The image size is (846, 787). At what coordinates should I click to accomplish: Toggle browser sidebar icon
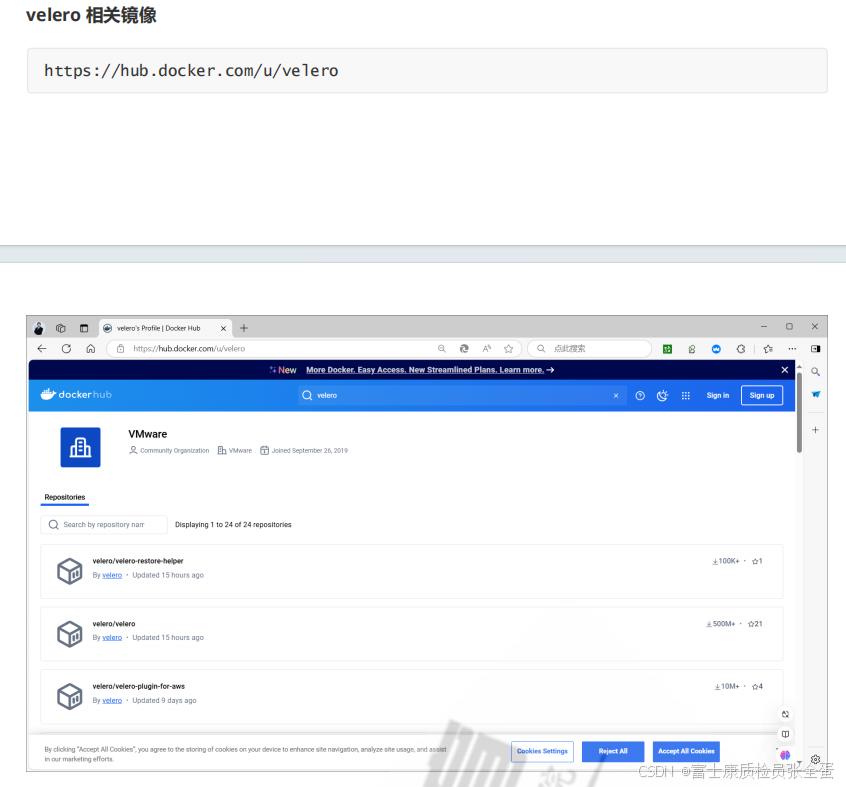pos(815,349)
